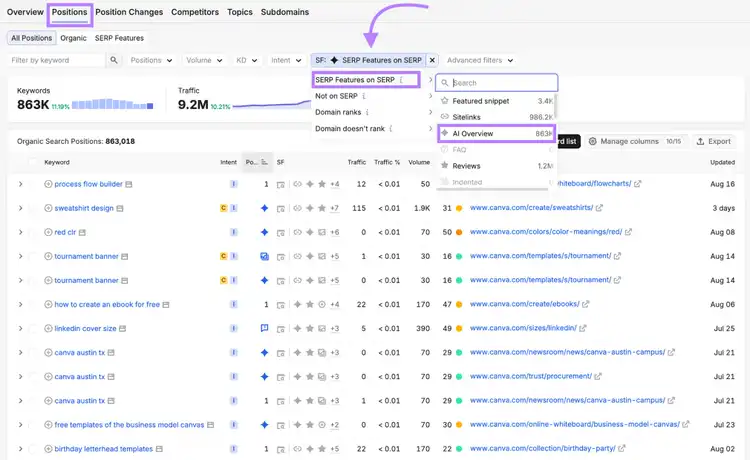Expand the linkedin cover size row
750x460 pixels.
20,329
